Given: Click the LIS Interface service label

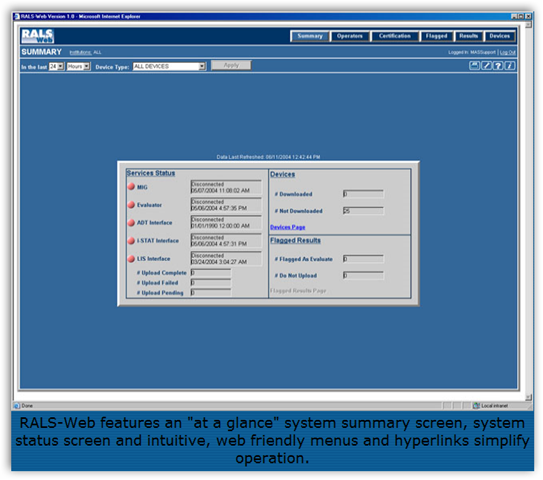Looking at the screenshot, I should coord(153,259).
